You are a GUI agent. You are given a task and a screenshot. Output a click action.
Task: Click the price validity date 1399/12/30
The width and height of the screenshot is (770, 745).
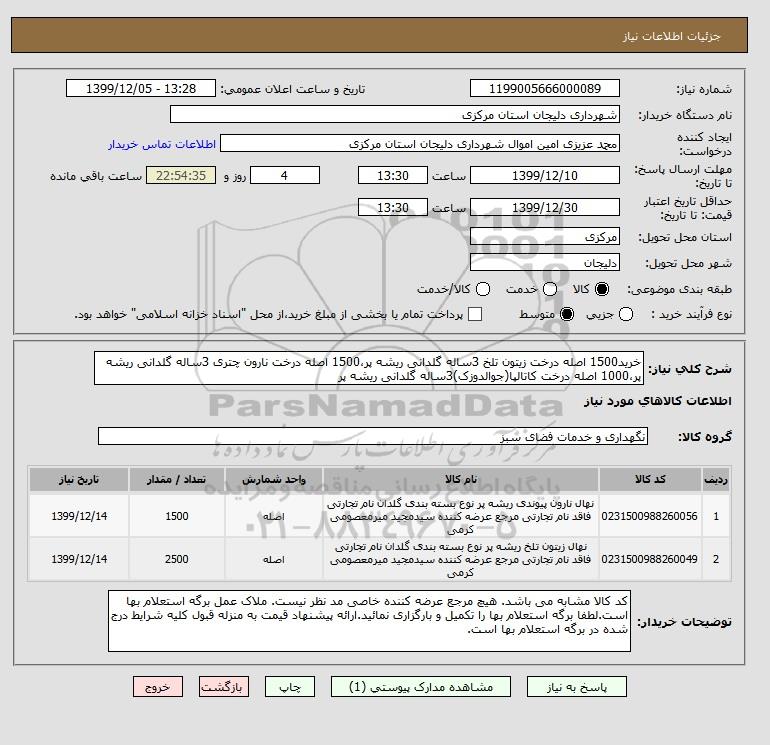click(545, 207)
